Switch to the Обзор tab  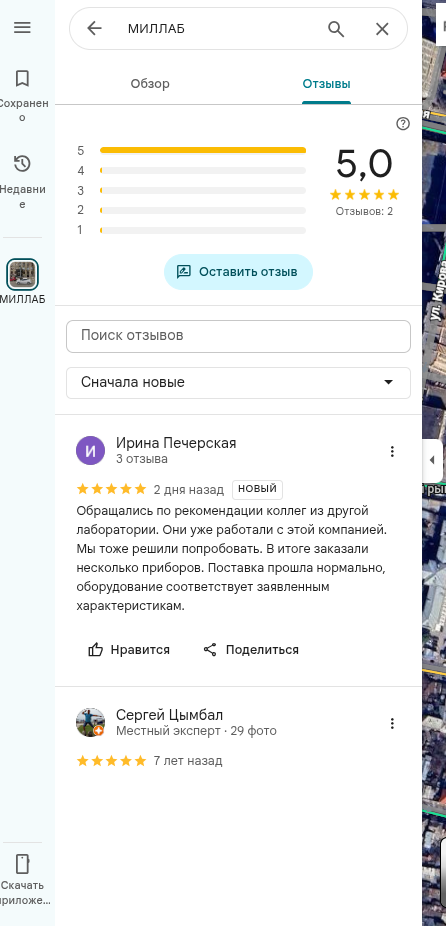150,84
